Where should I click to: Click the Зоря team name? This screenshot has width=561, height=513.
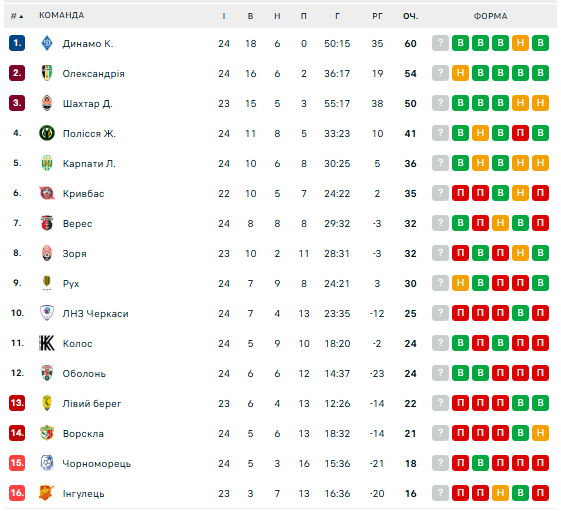click(x=74, y=254)
